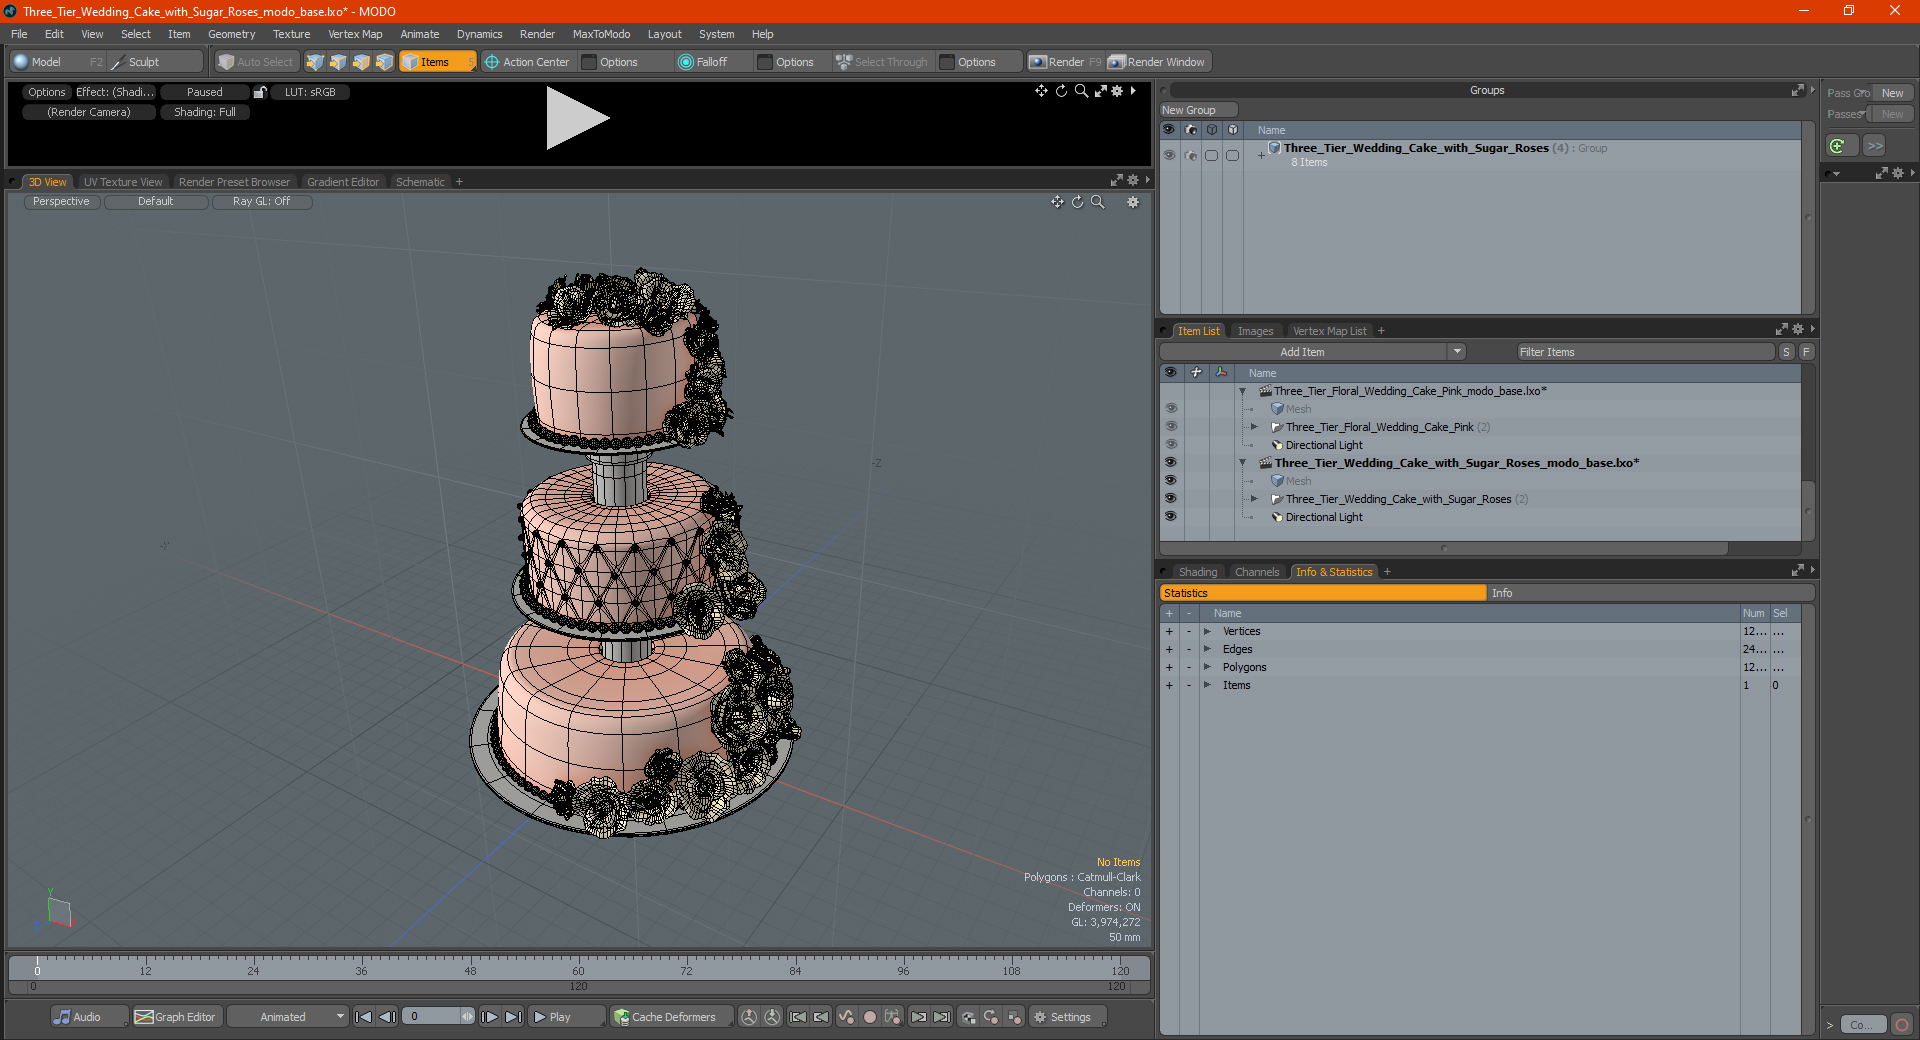Open the Graph Editor

[x=176, y=1017]
